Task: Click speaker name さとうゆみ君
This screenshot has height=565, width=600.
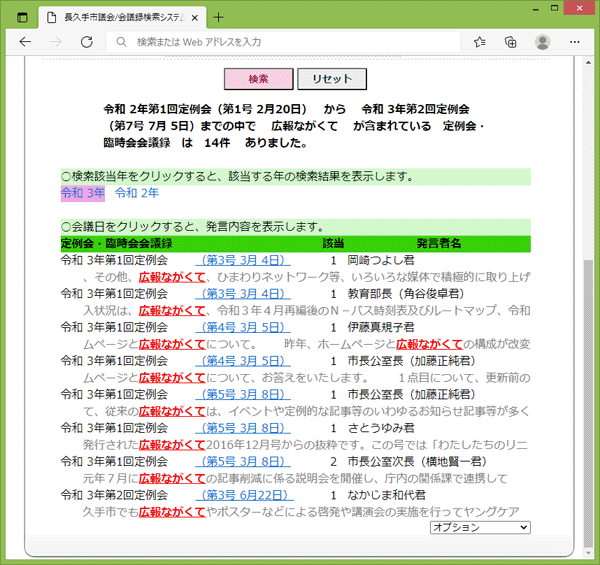Action: [x=381, y=428]
